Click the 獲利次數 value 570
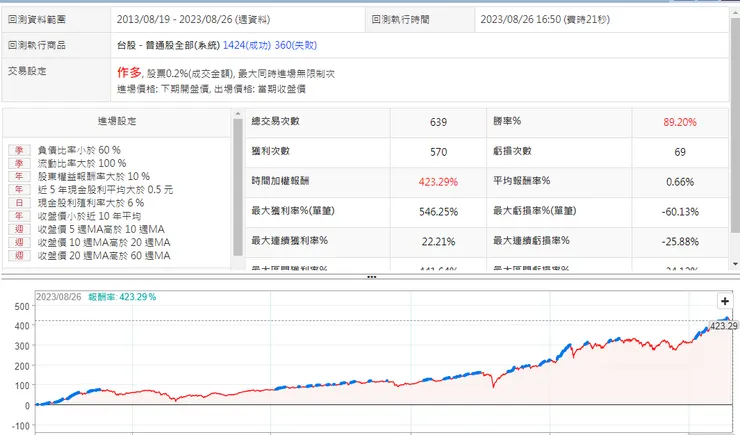This screenshot has height=435, width=740. pyautogui.click(x=438, y=152)
